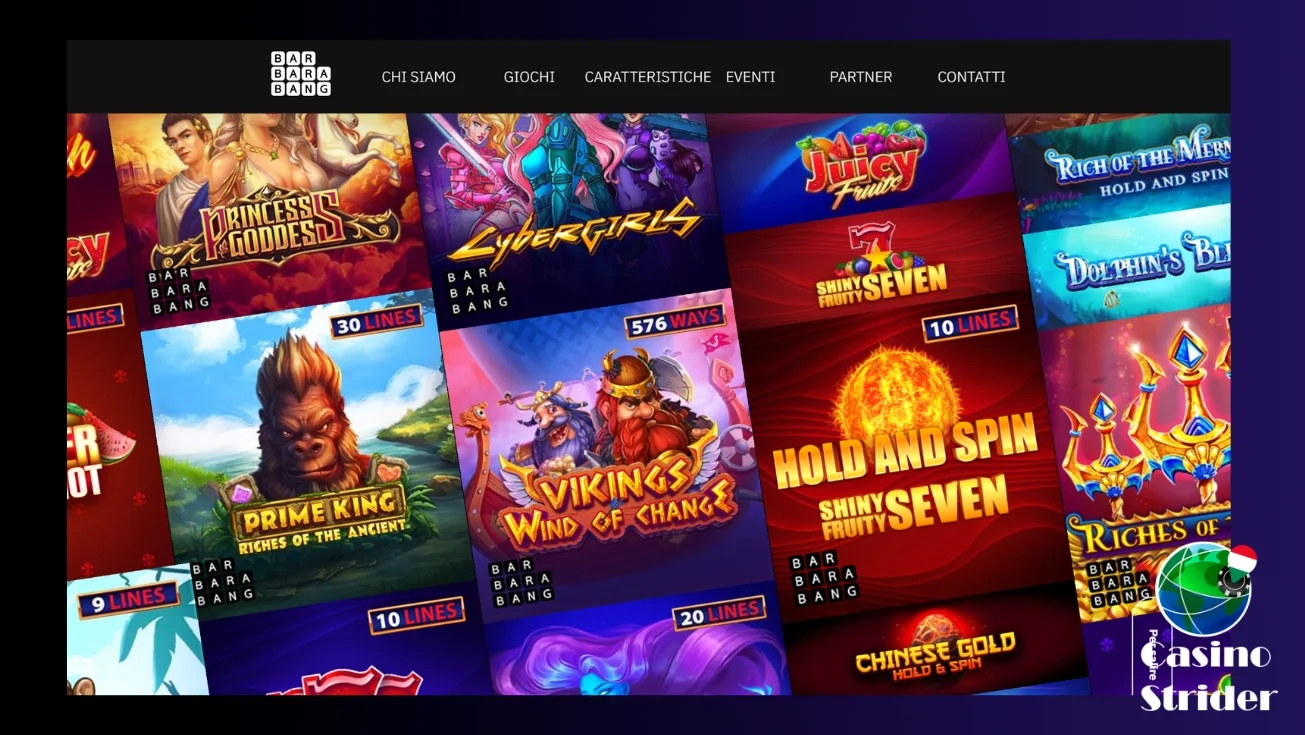Open the GIOCHI menu item
1305x735 pixels.
coord(529,77)
